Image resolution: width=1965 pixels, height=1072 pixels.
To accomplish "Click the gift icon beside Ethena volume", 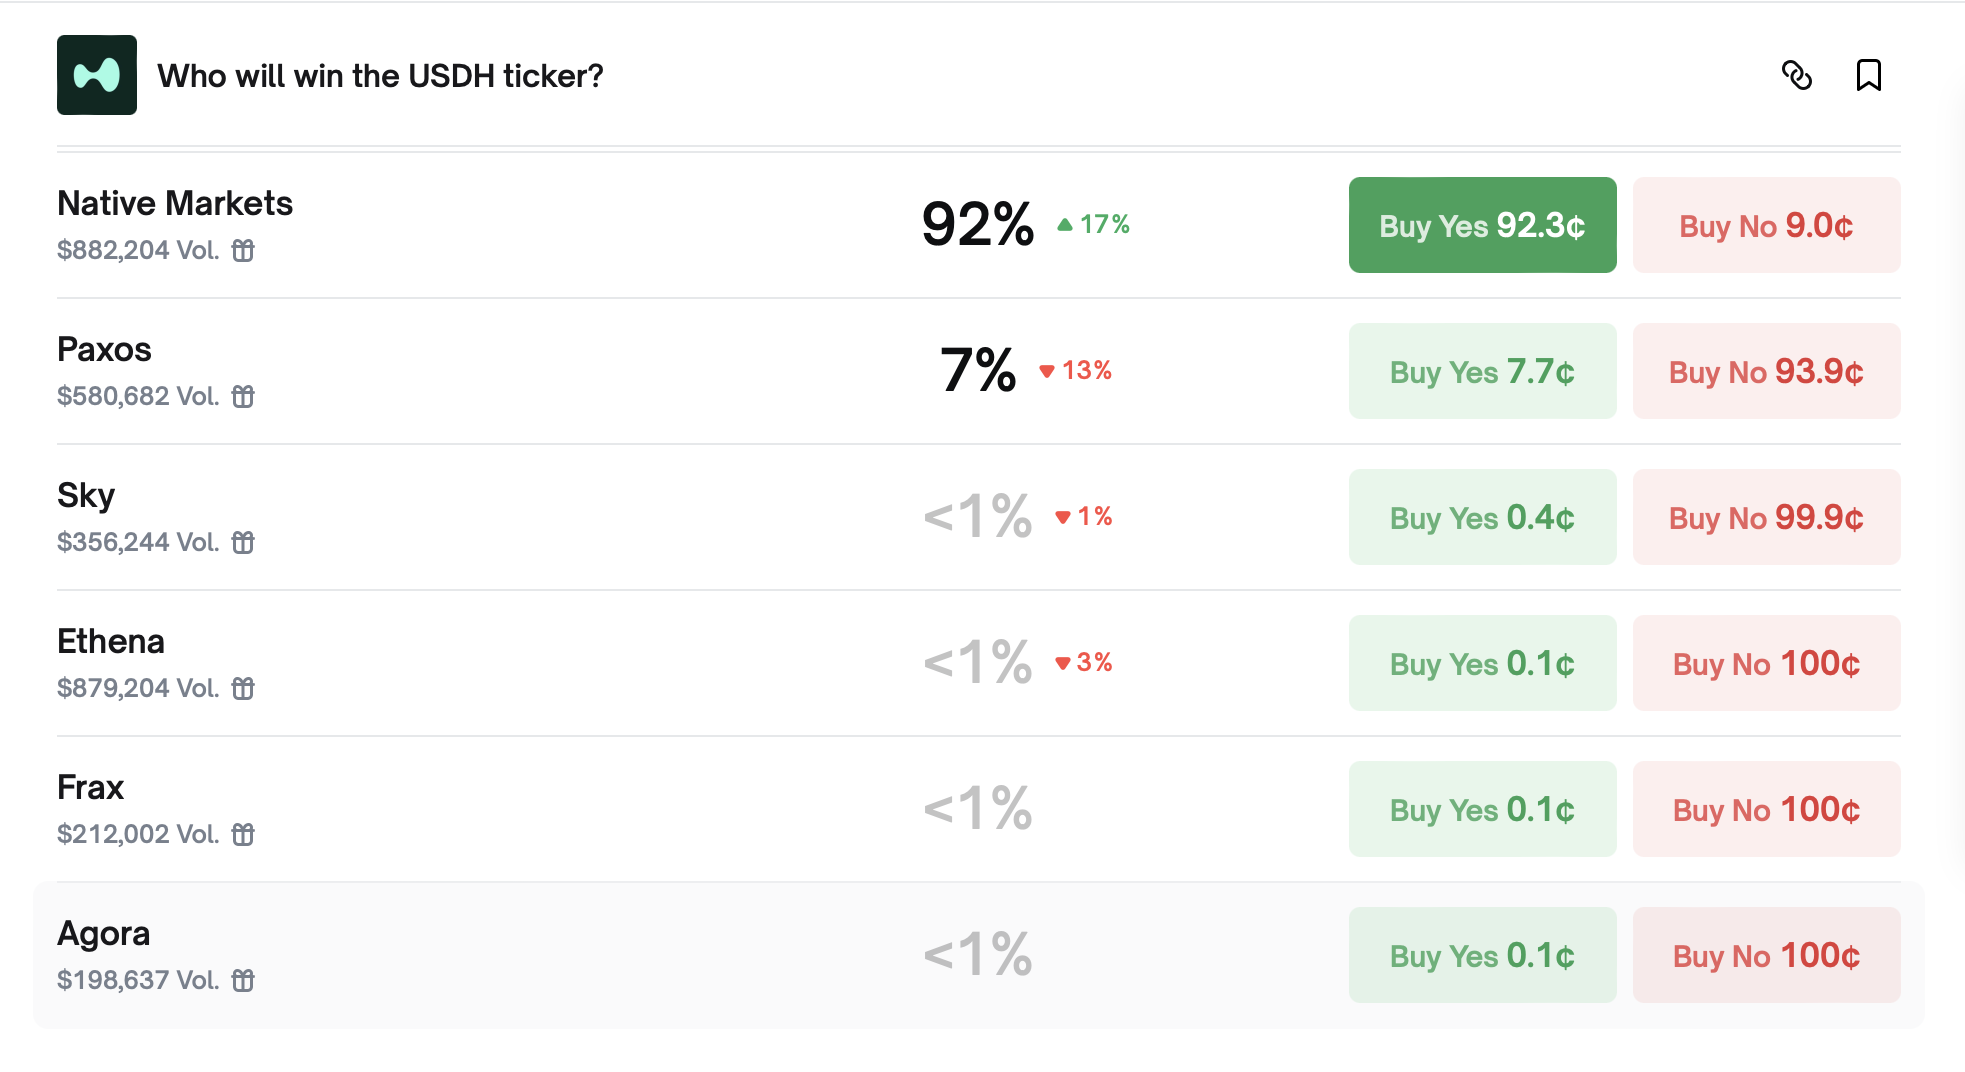I will point(244,689).
